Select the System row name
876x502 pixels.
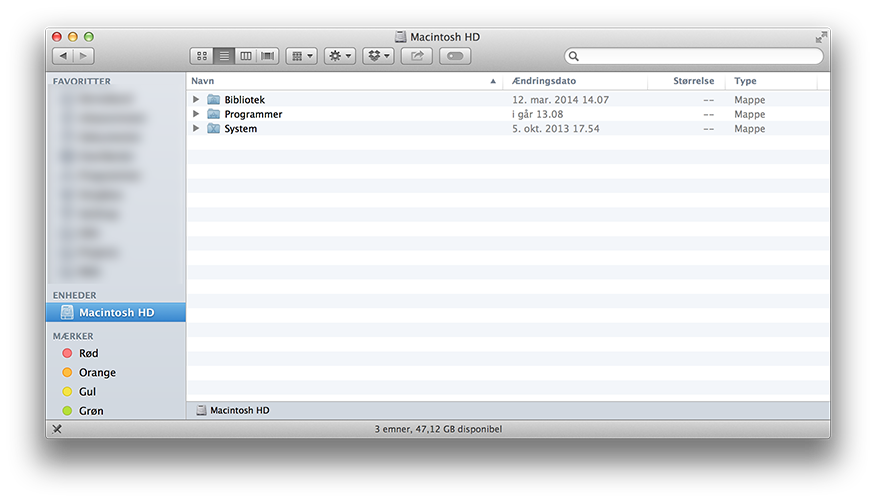(x=241, y=129)
